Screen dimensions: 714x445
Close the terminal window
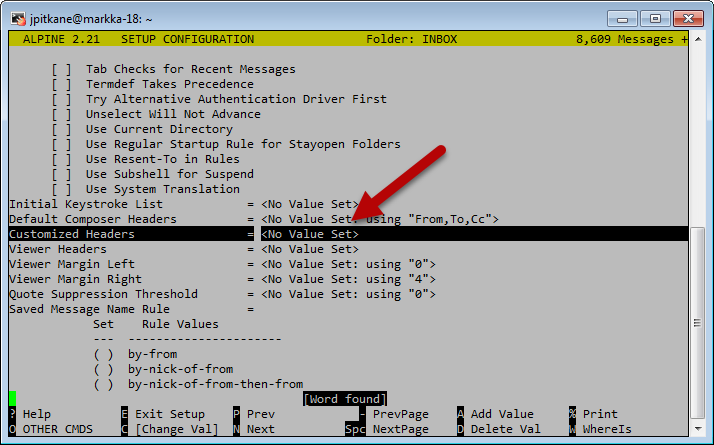click(x=688, y=19)
